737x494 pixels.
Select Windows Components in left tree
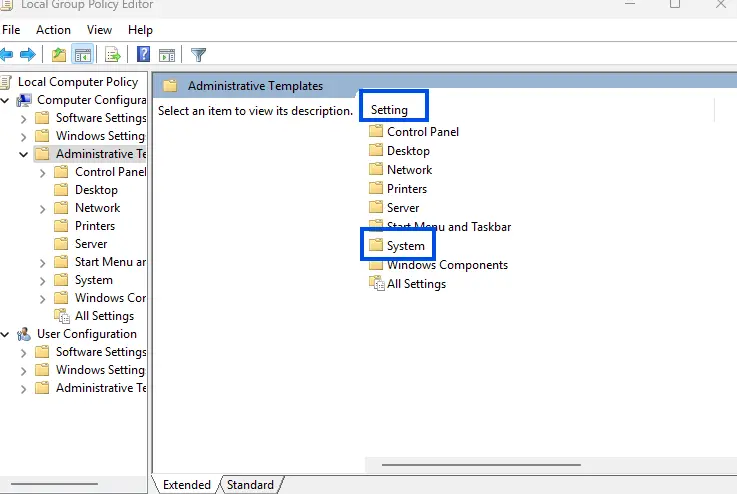tap(110, 298)
